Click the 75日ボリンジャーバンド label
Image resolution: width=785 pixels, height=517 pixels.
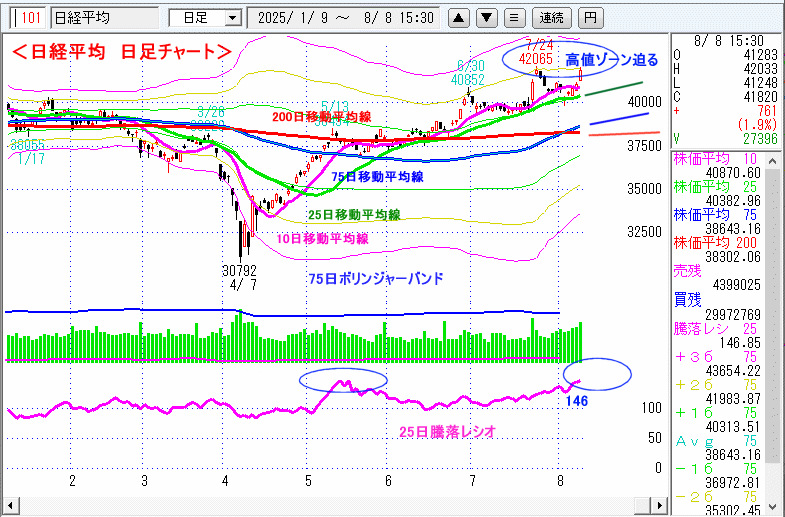tap(376, 279)
